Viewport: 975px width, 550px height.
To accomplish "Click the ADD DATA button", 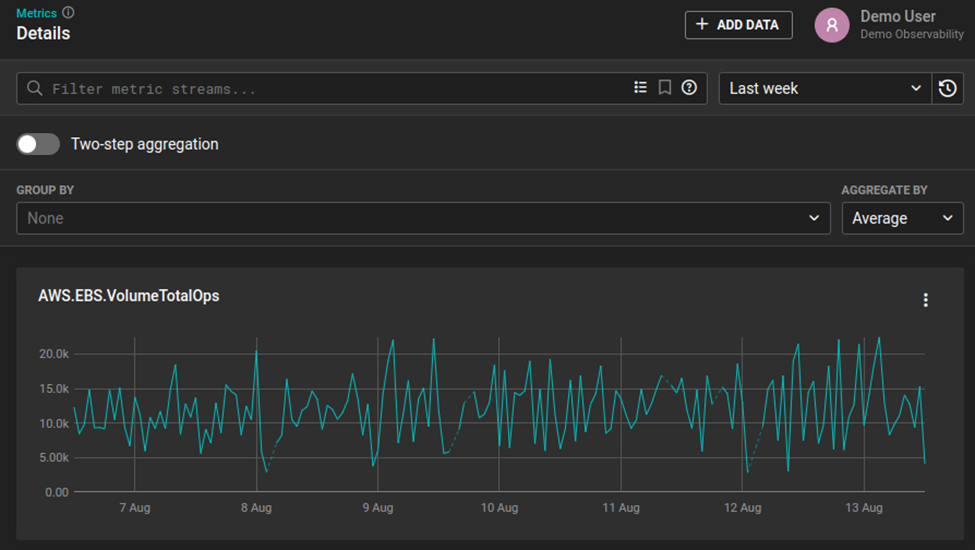I will 739,25.
